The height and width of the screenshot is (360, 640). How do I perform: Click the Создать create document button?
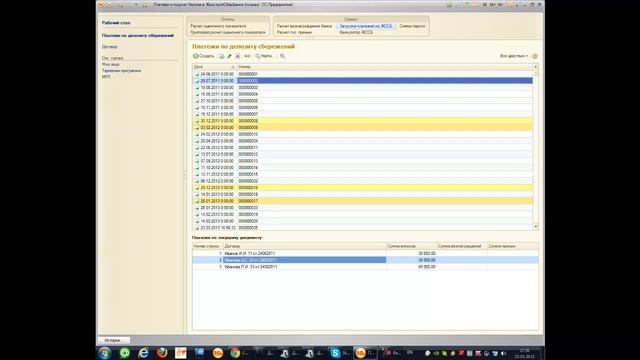click(x=204, y=56)
